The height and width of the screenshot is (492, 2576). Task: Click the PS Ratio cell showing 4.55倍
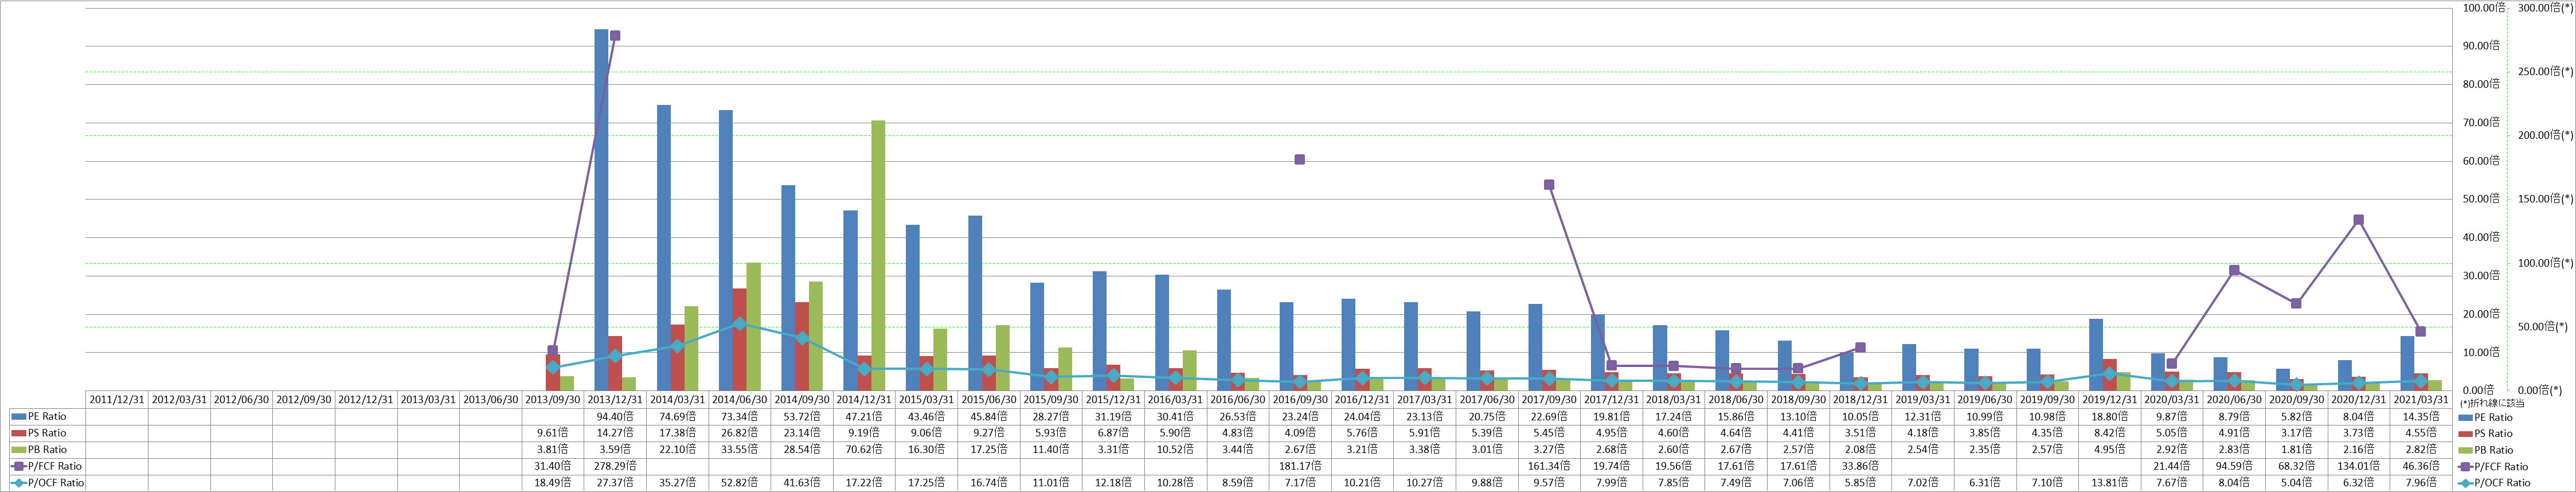coord(2420,433)
